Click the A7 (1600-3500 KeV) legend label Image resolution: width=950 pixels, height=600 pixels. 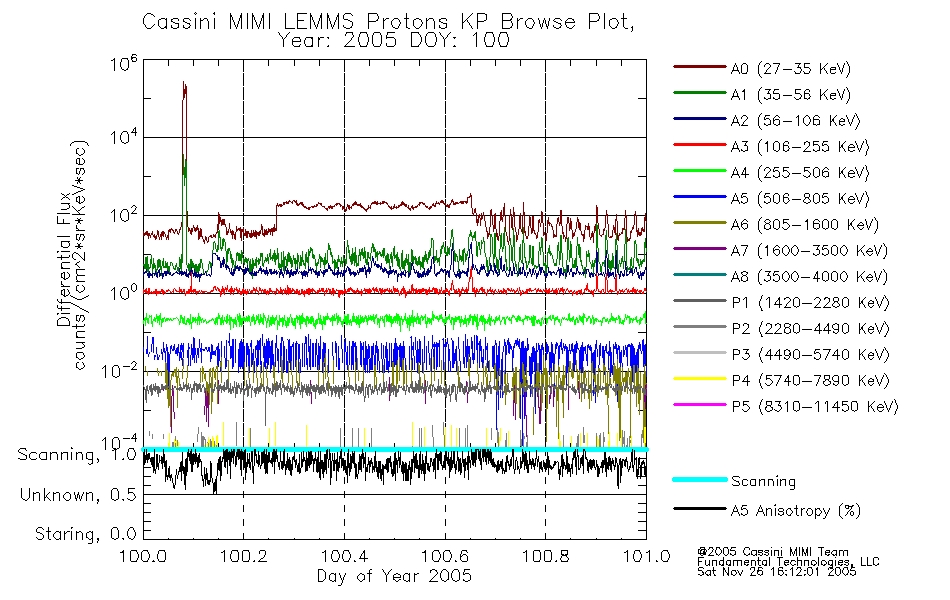coord(809,251)
